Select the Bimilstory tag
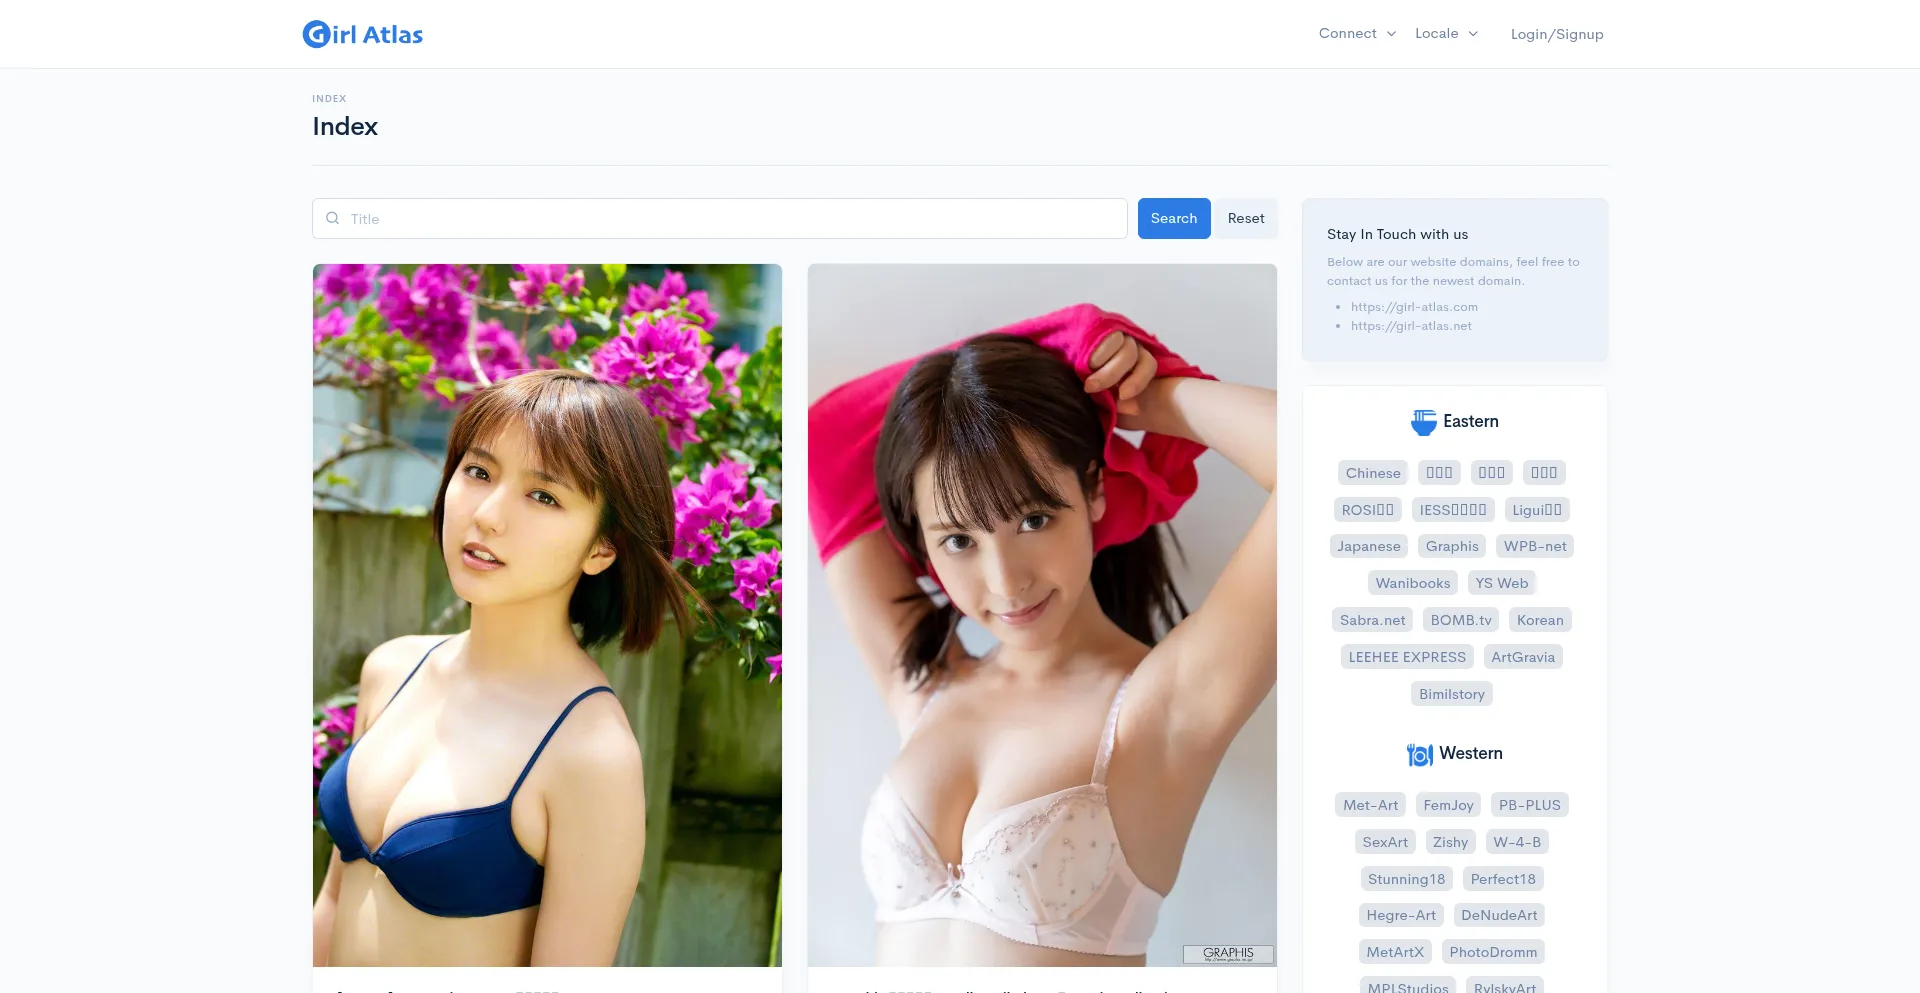The height and width of the screenshot is (993, 1920). [1452, 694]
